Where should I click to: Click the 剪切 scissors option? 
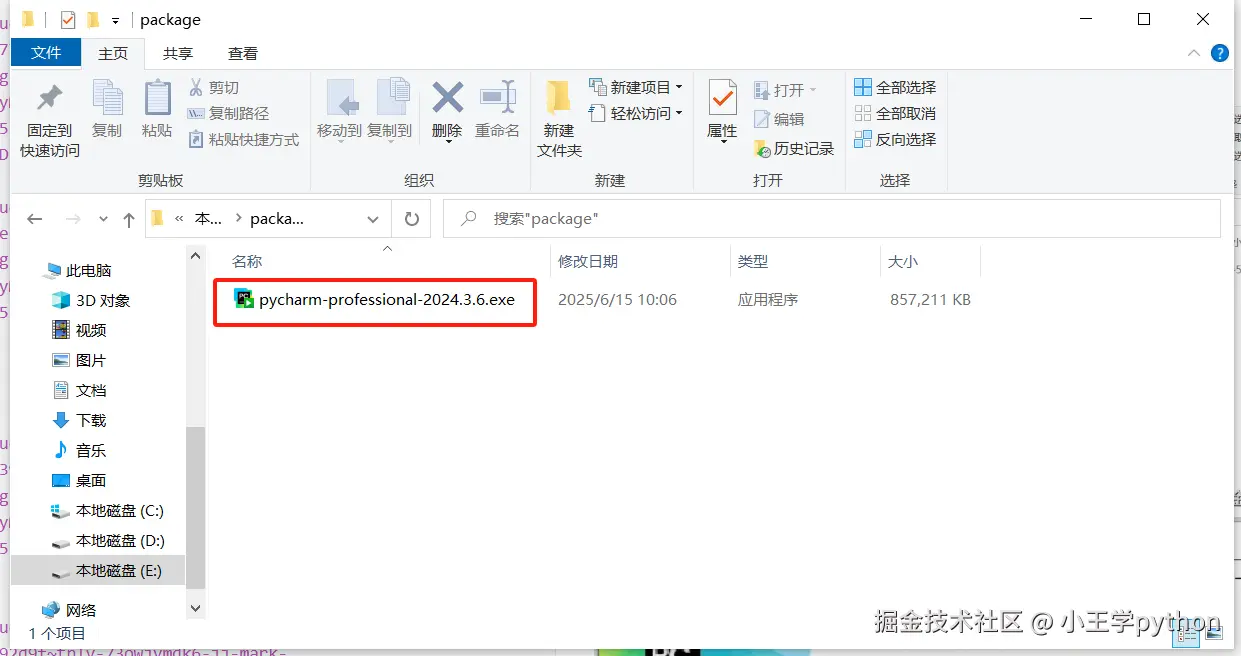(214, 88)
